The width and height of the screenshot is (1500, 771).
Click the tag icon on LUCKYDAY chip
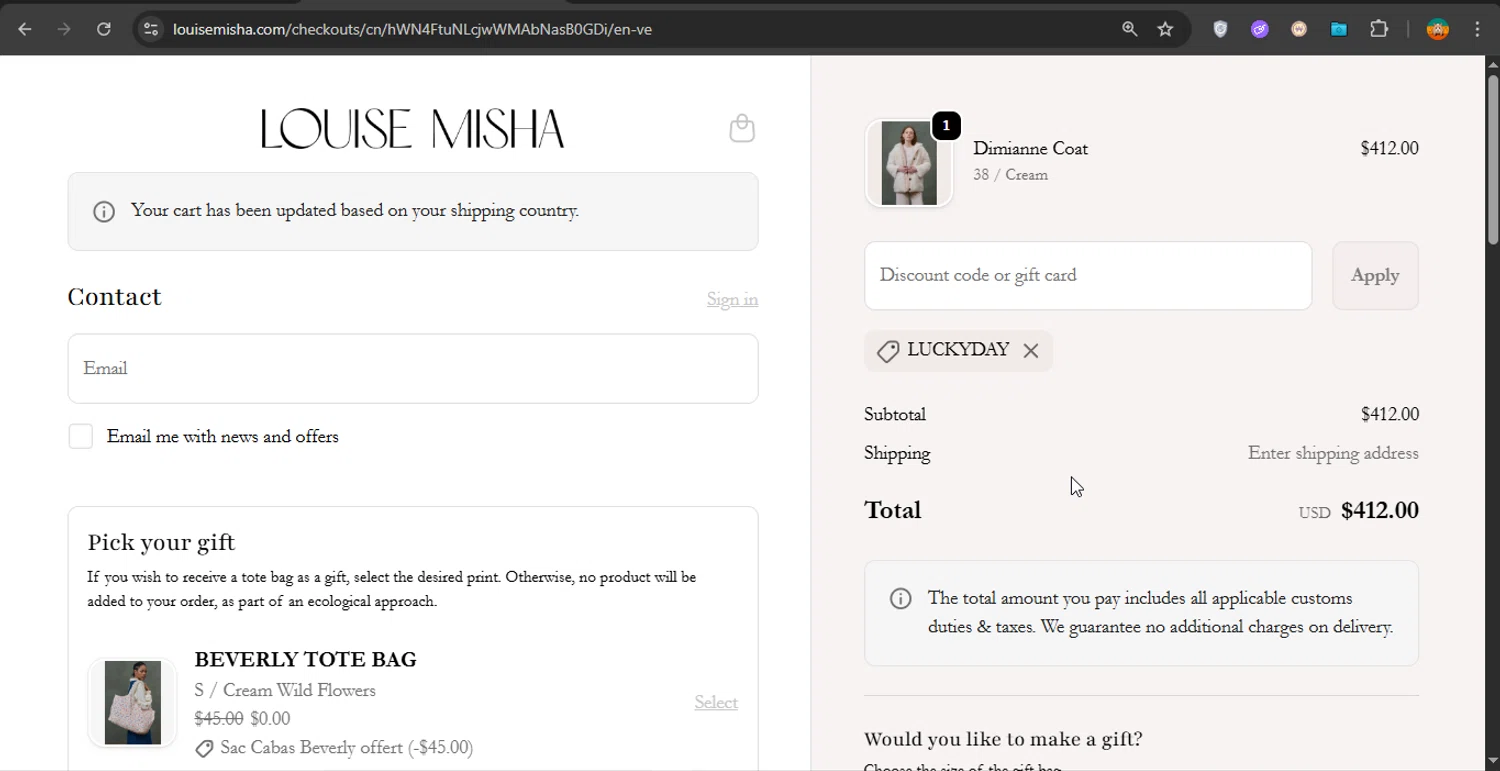[x=888, y=351]
